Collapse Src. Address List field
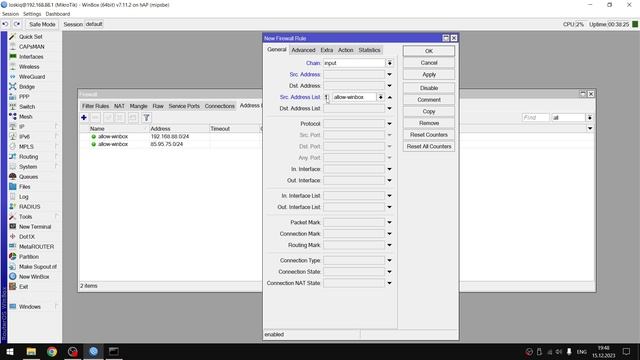The width and height of the screenshot is (640, 360). pyautogui.click(x=390, y=97)
